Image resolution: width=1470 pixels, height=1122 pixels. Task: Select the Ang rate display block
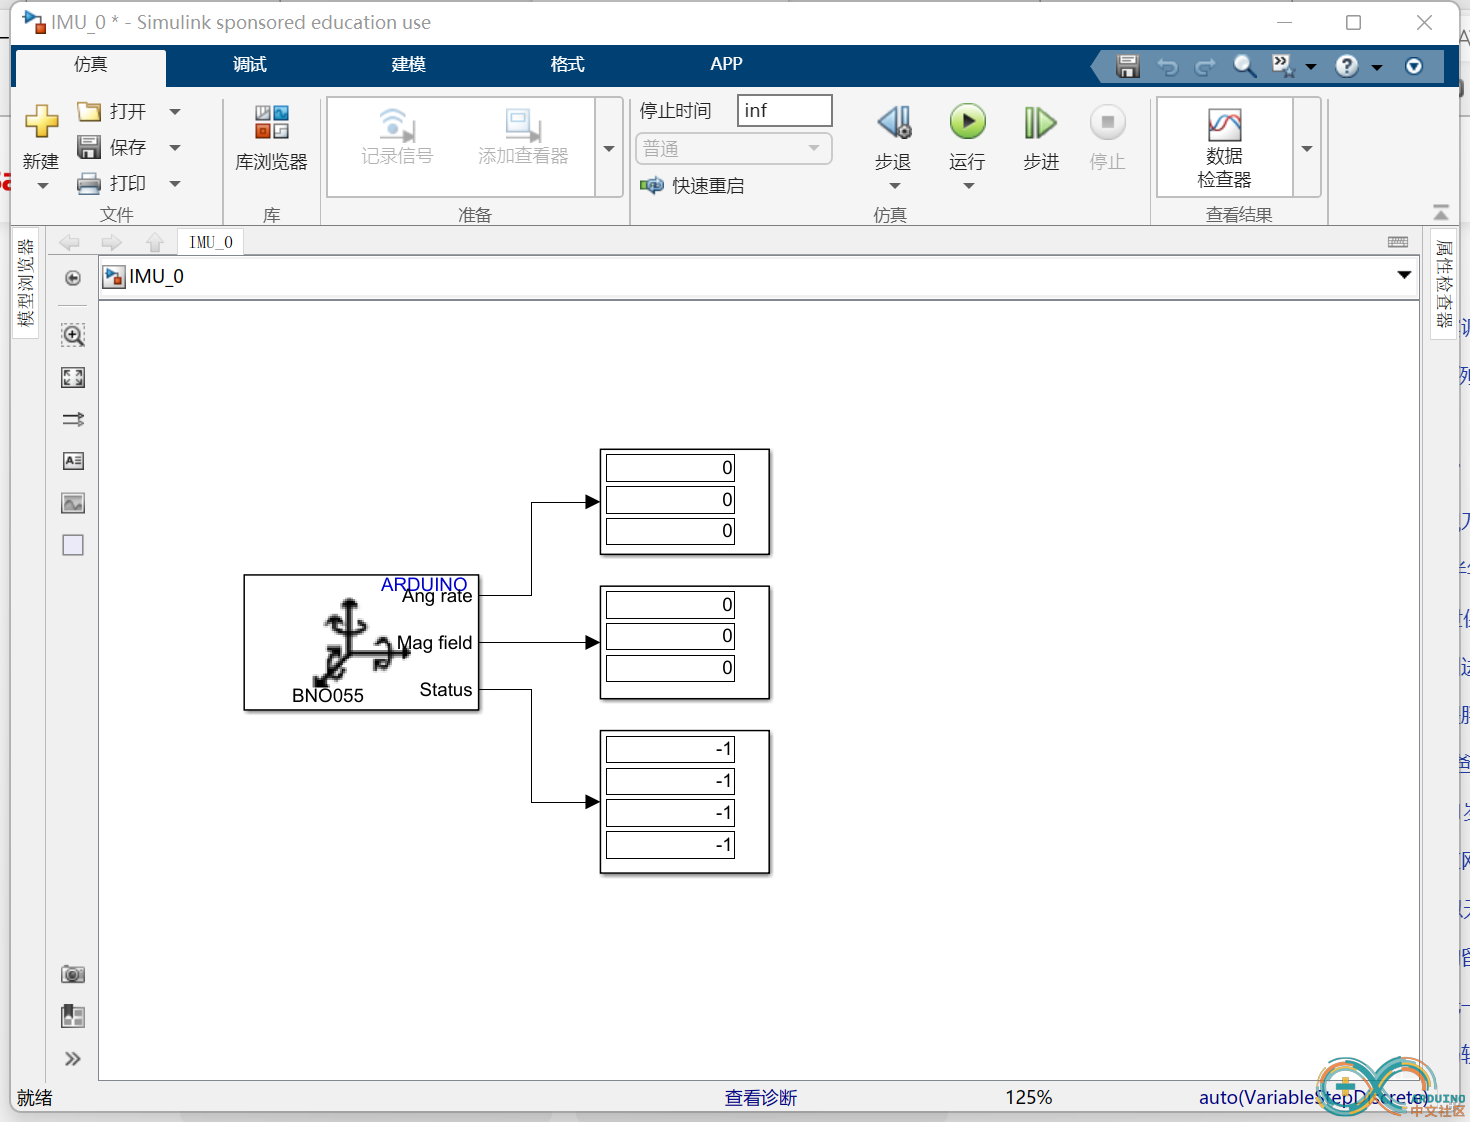point(685,501)
